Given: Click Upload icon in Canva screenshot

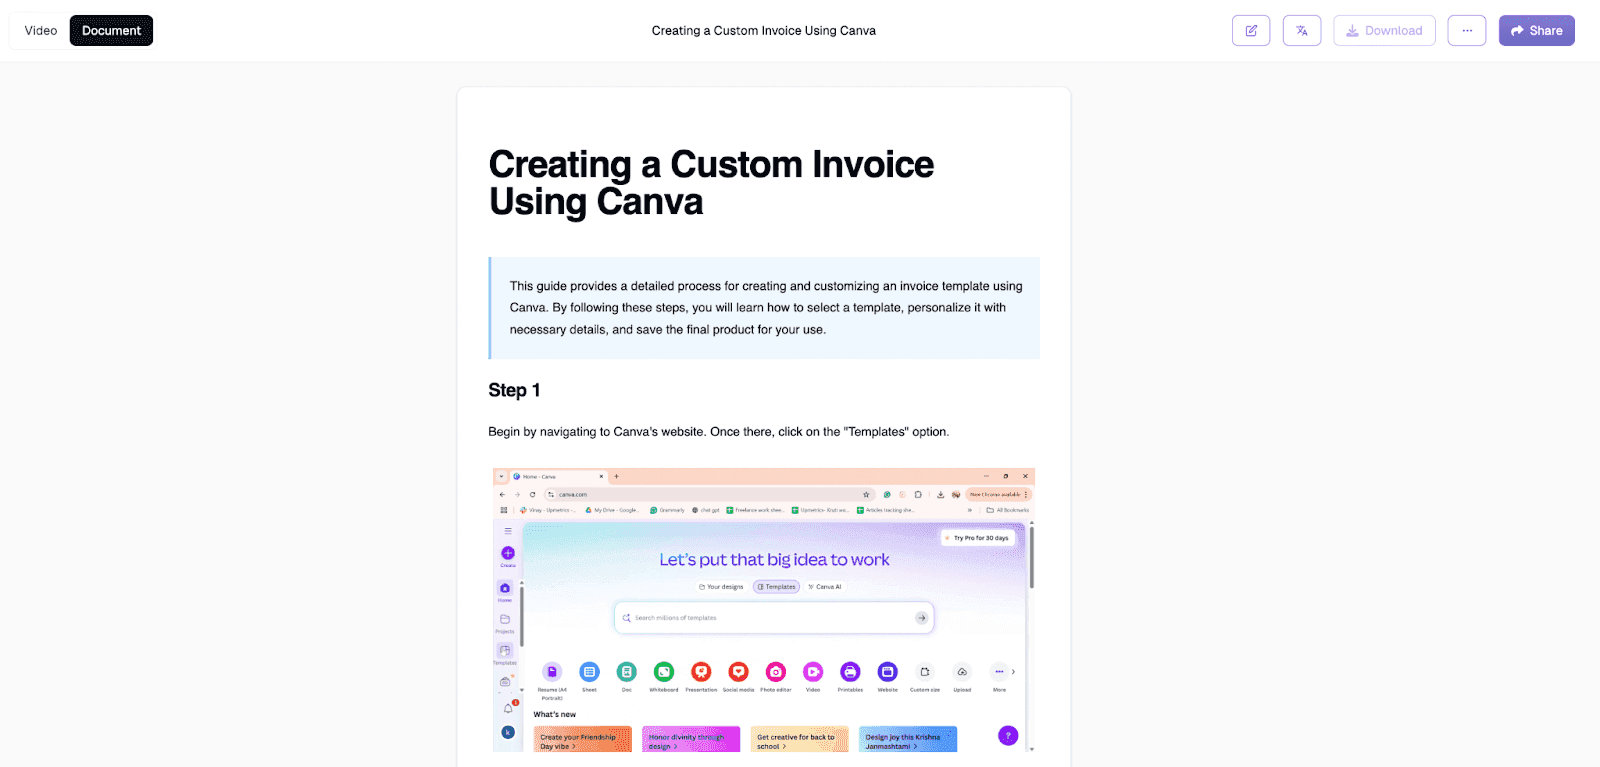Looking at the screenshot, I should click(962, 672).
